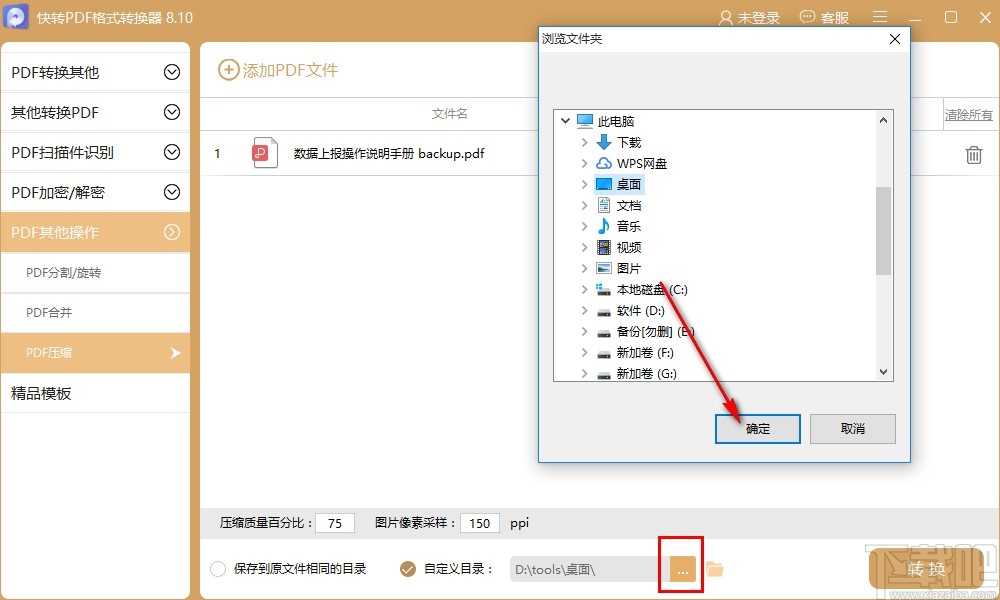Delete backup.pdf with the trash icon
The height and width of the screenshot is (600, 1000).
pos(973,154)
